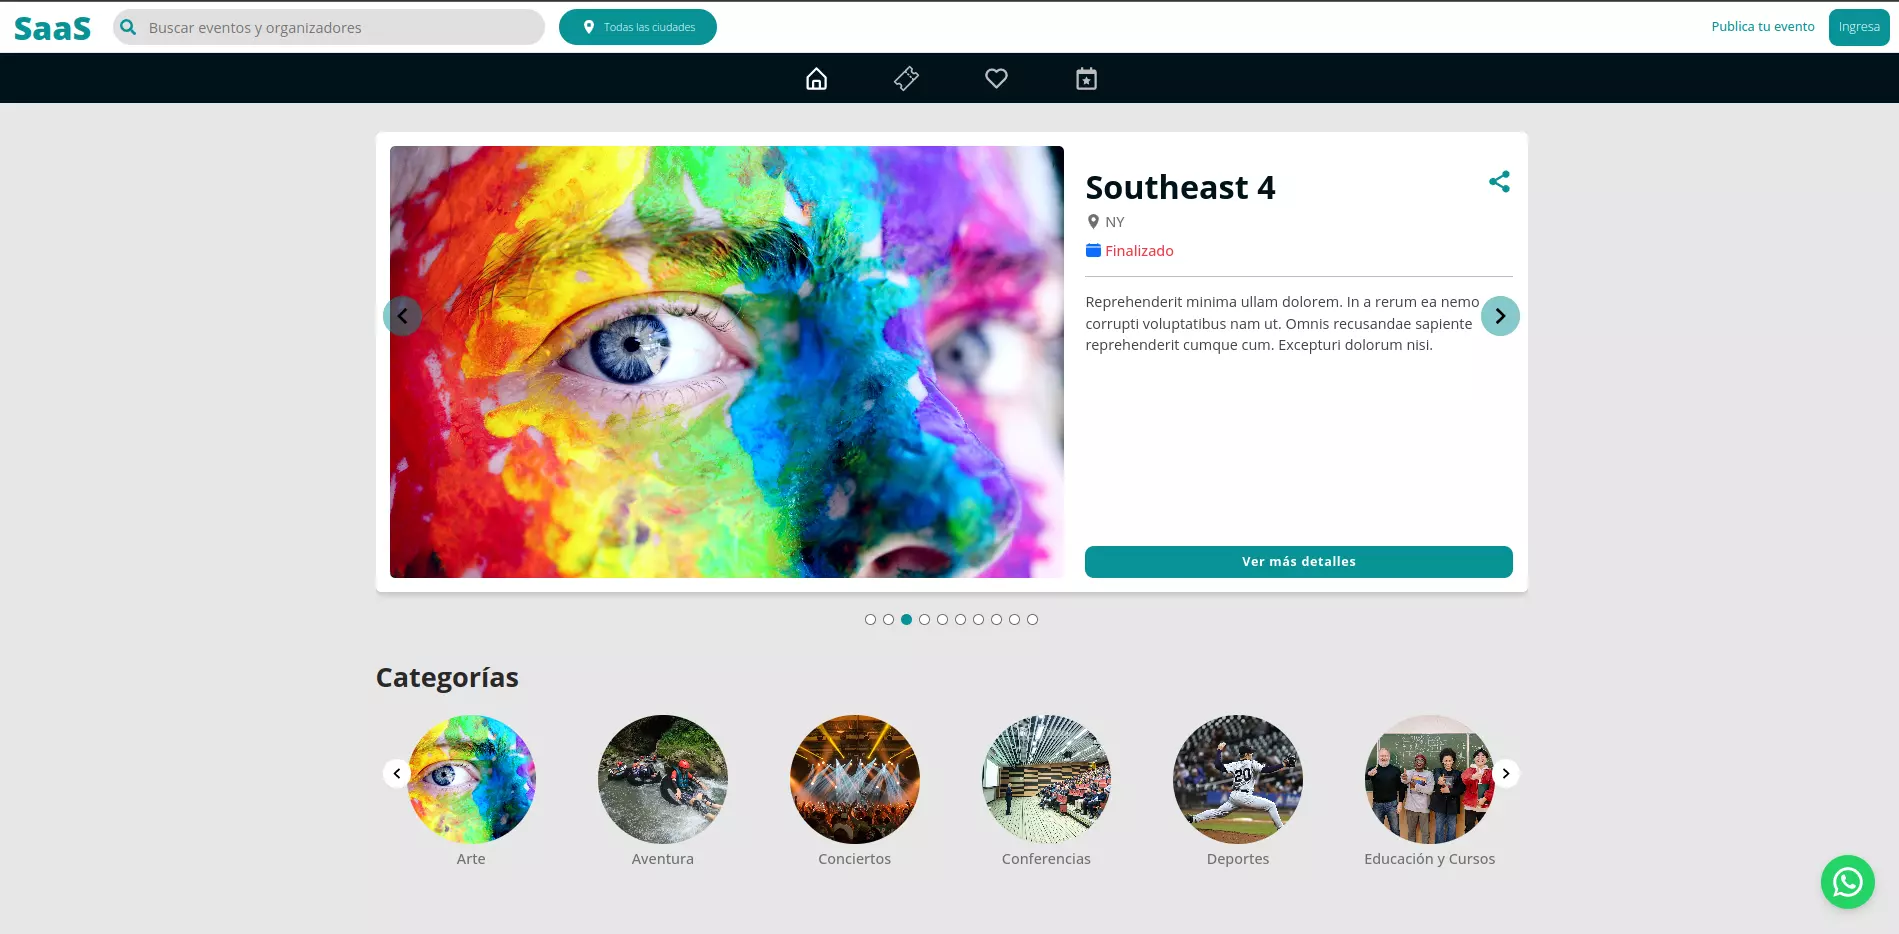The height and width of the screenshot is (934, 1899).
Task: Click the SaaS logo
Action: point(51,27)
